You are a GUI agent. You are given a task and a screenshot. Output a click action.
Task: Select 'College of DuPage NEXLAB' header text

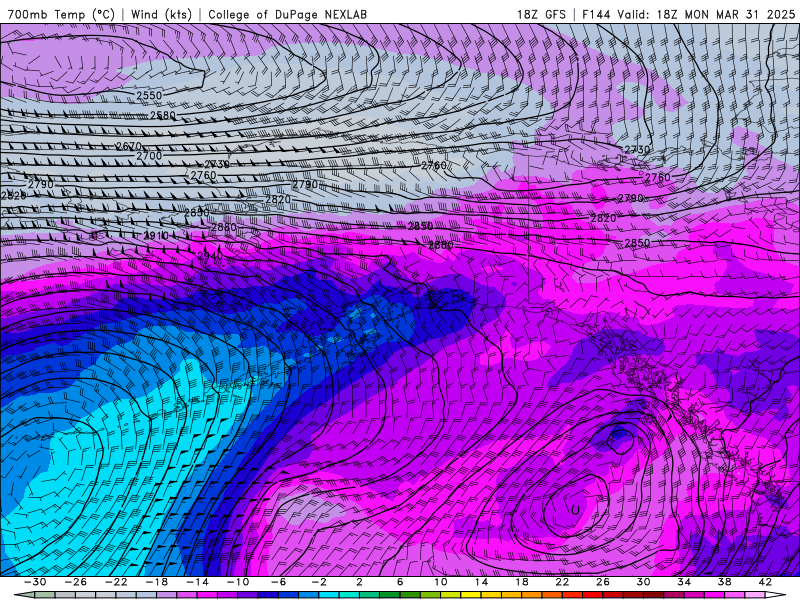click(287, 14)
